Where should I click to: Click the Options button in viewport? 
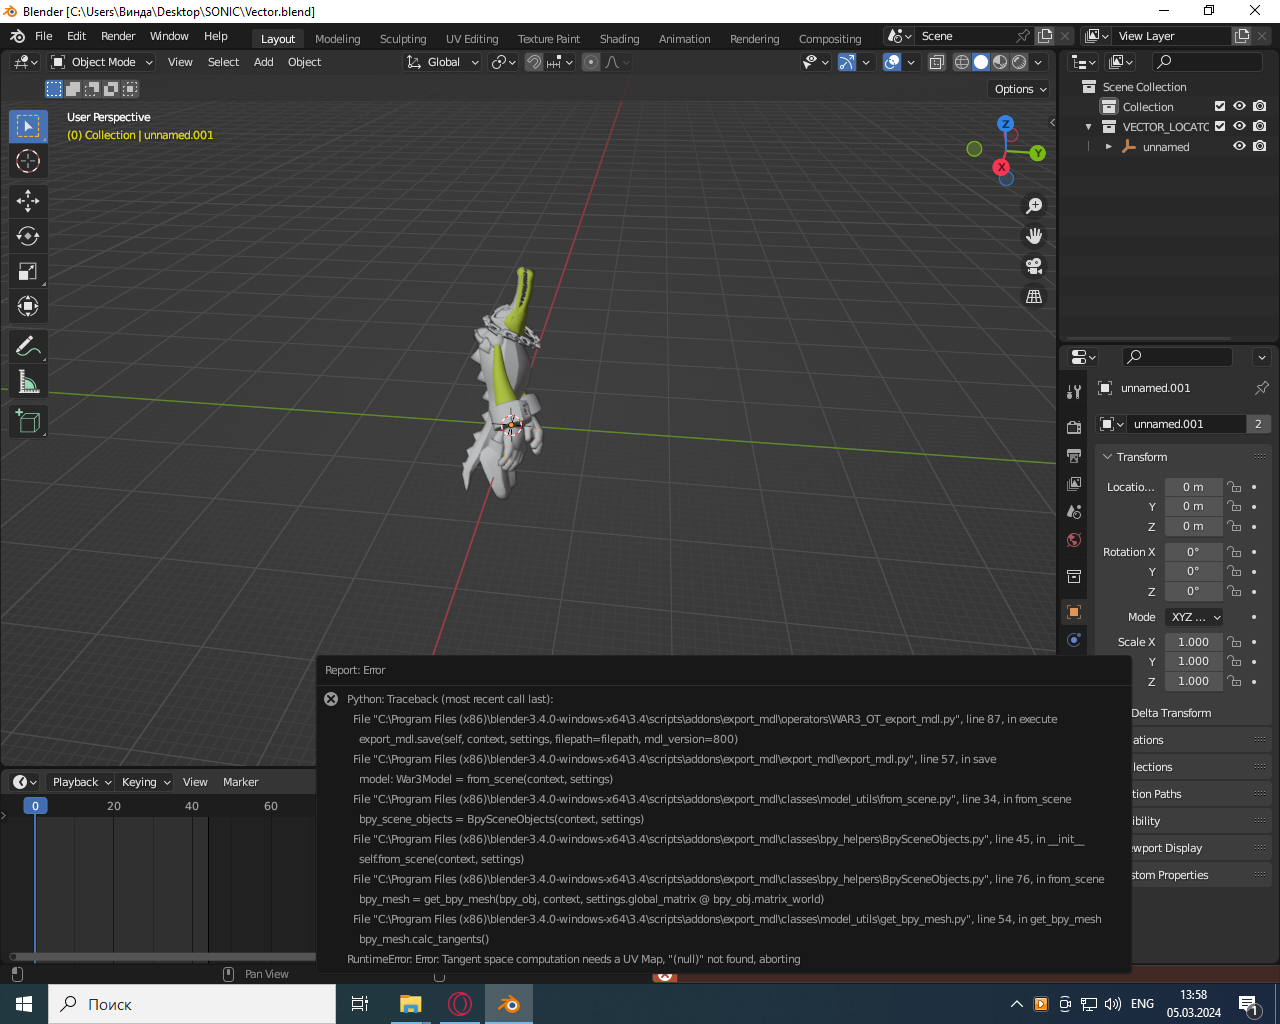click(1020, 89)
